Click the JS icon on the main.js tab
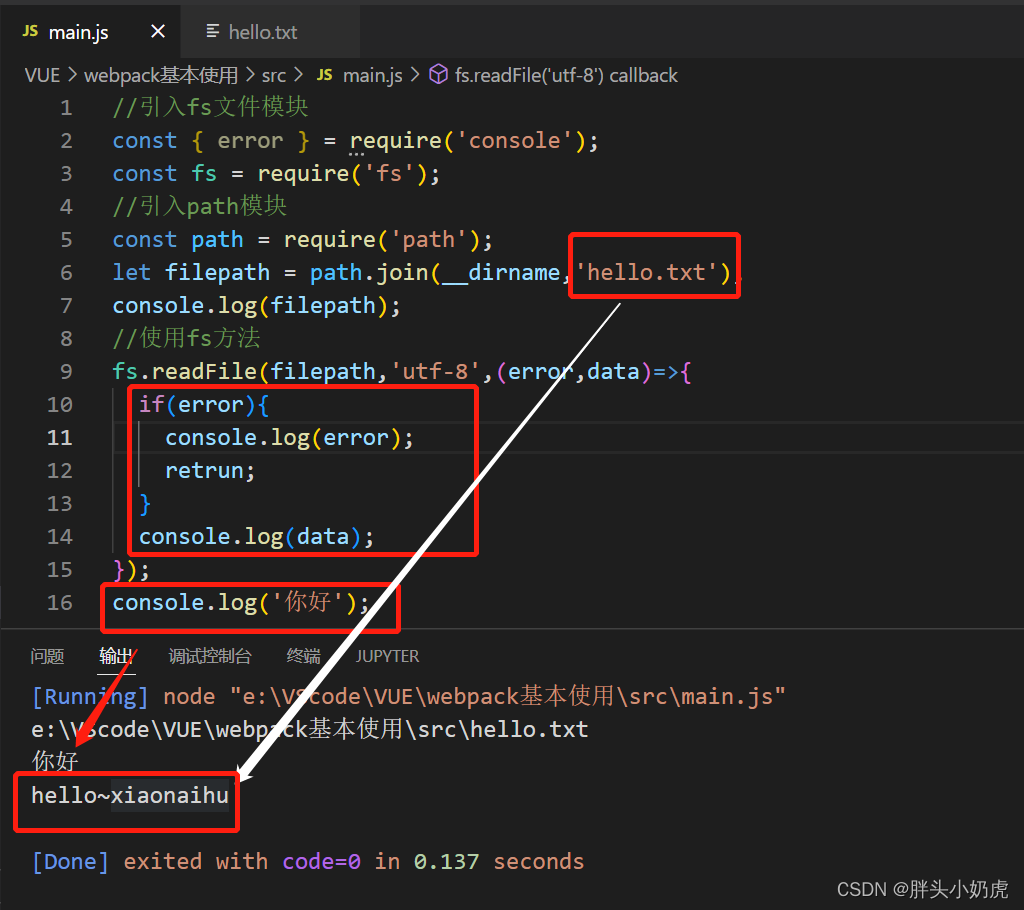Screen dimensions: 1024x910 point(29,31)
